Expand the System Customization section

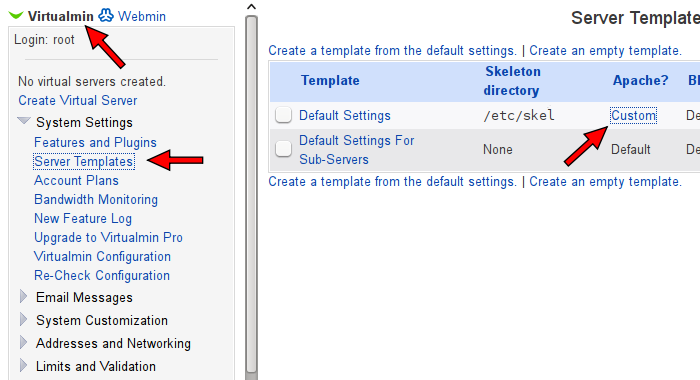click(x=23, y=320)
